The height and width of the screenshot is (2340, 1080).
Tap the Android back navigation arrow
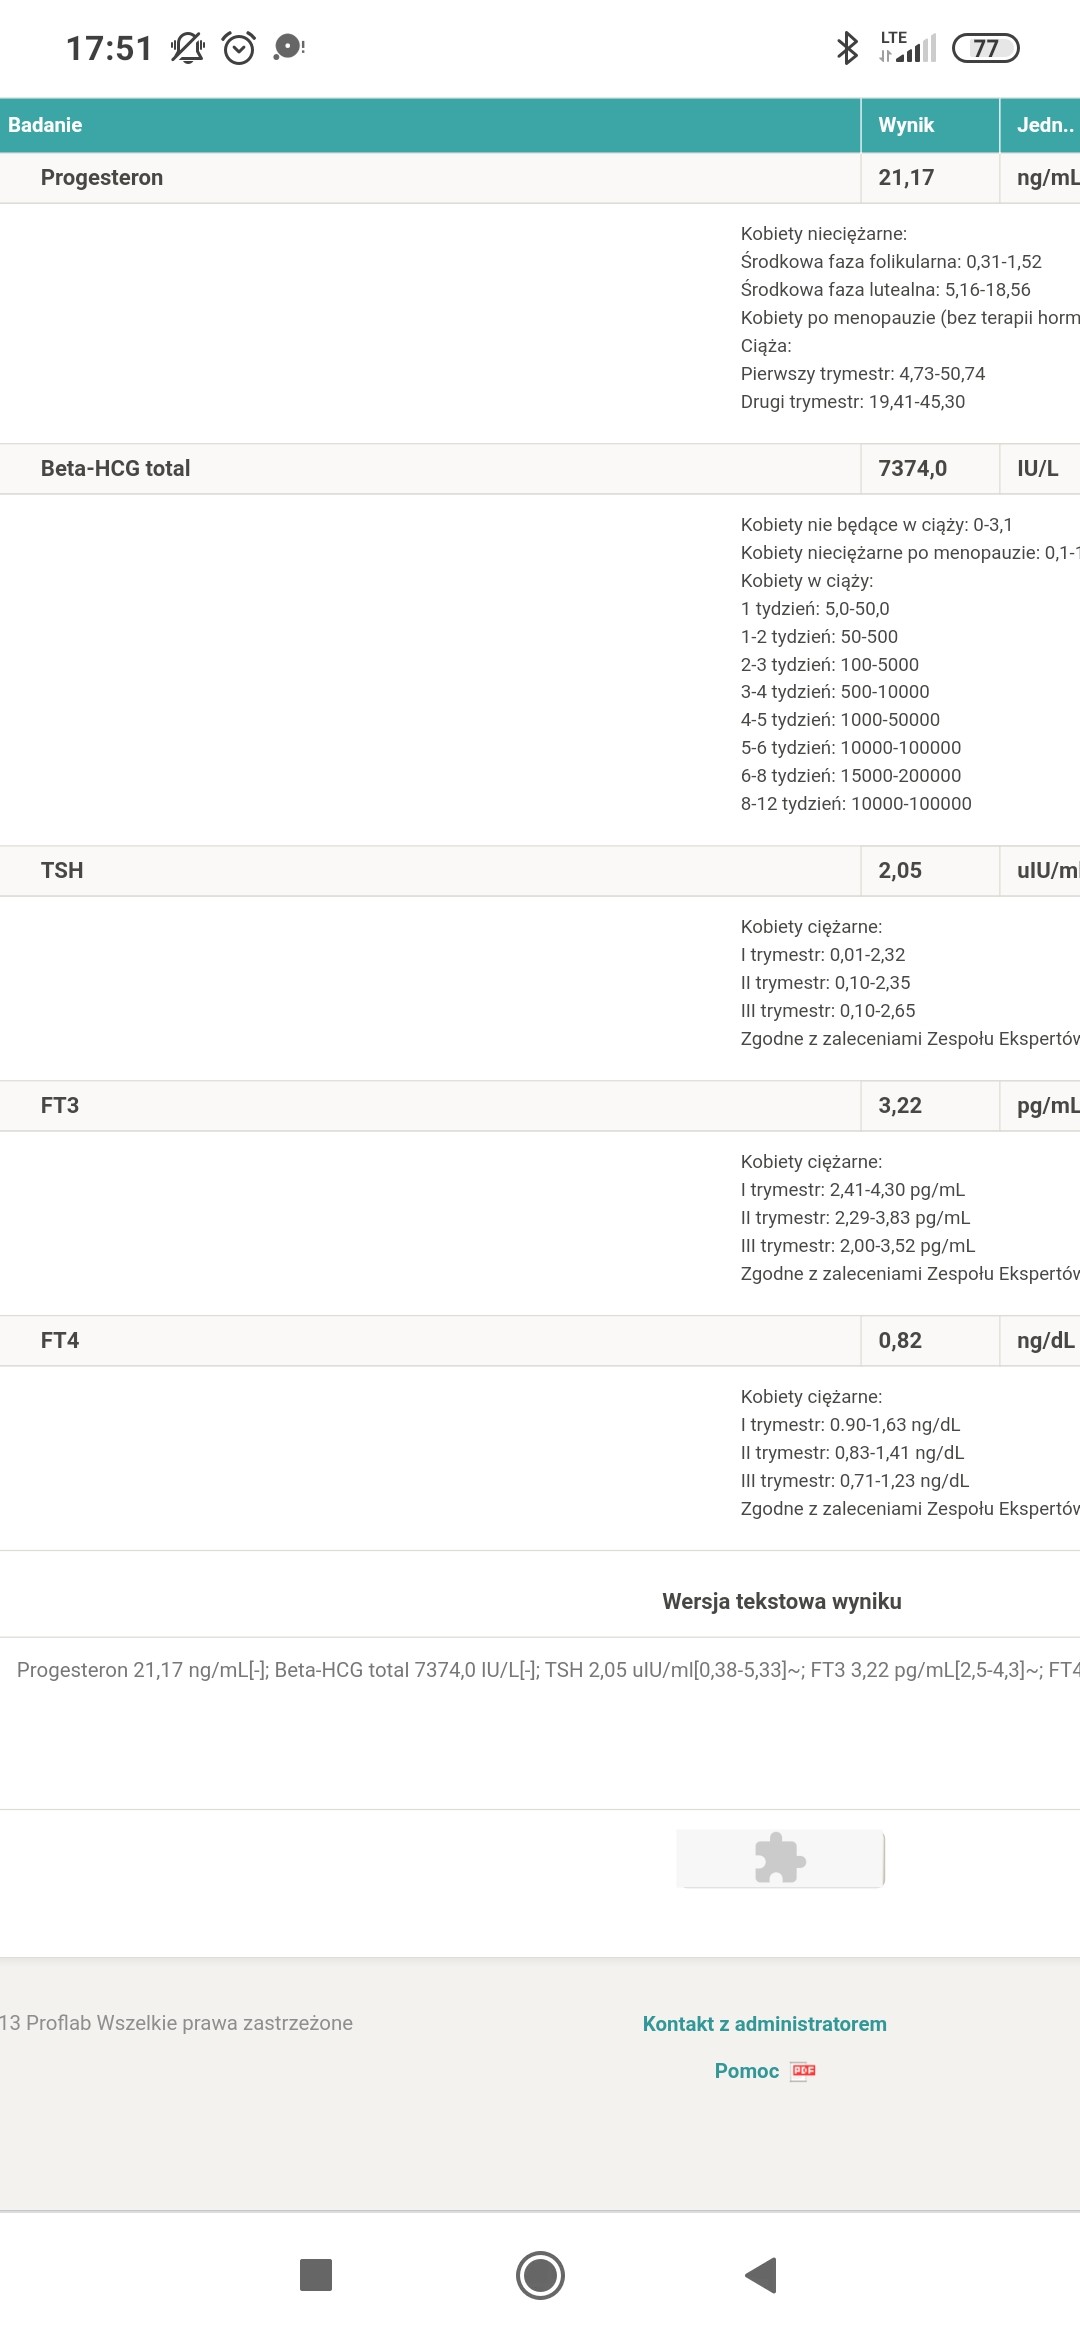click(x=762, y=2275)
